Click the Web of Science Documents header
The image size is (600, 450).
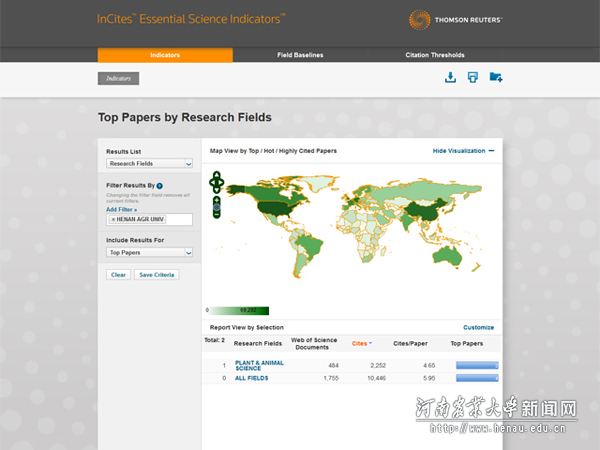[313, 344]
